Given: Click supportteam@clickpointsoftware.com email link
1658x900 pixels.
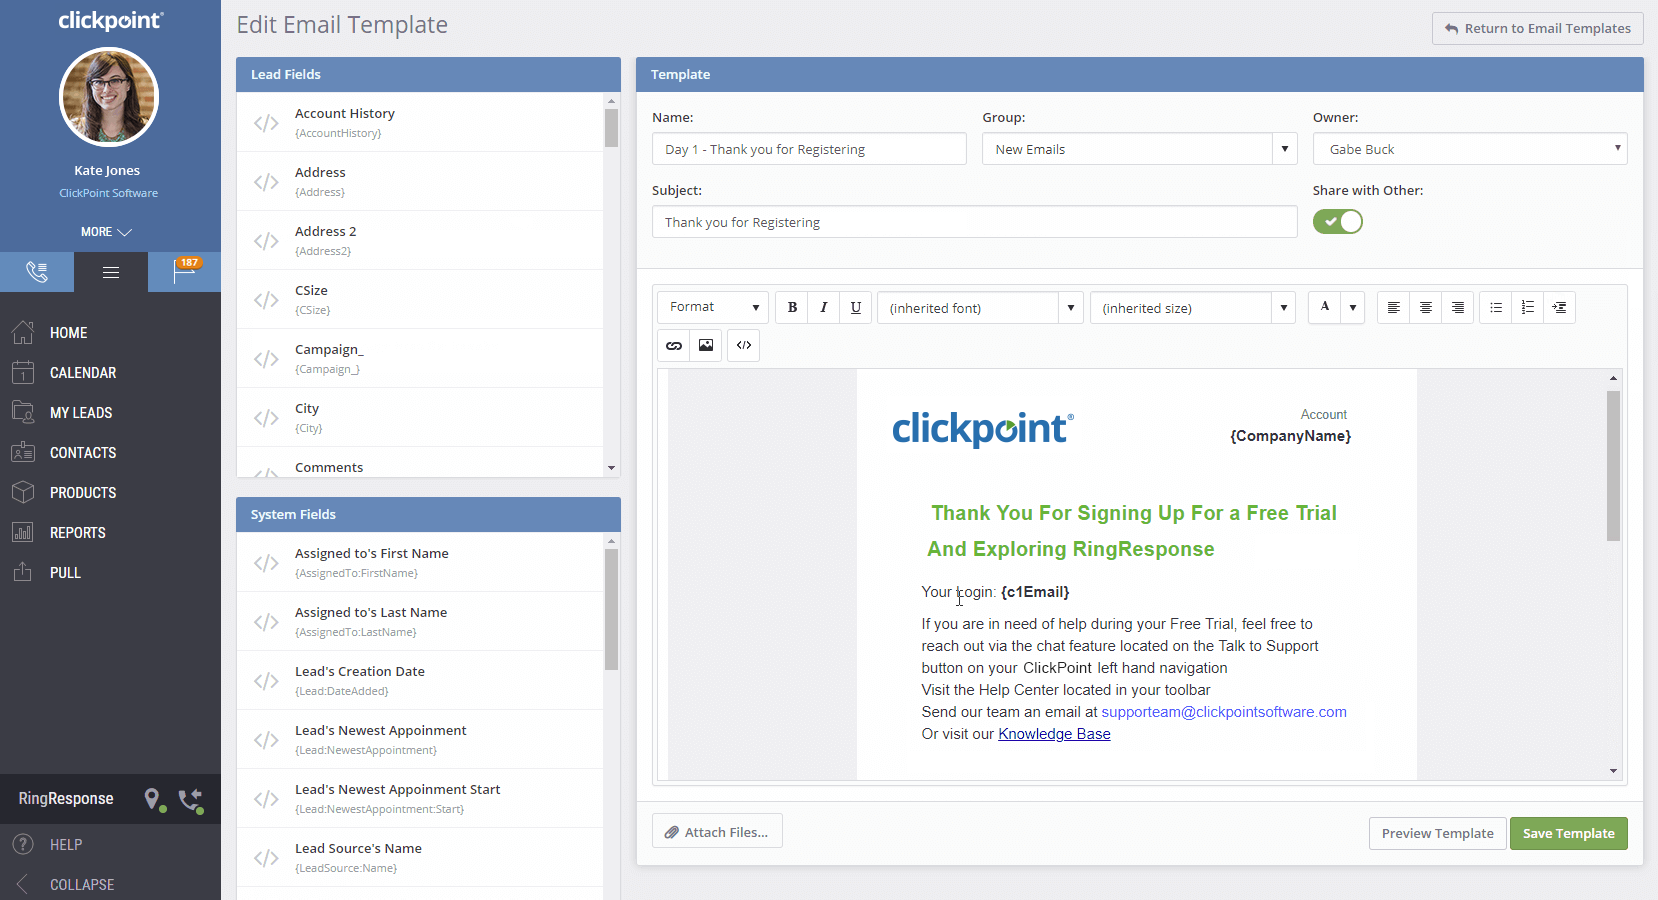Looking at the screenshot, I should 1224,712.
